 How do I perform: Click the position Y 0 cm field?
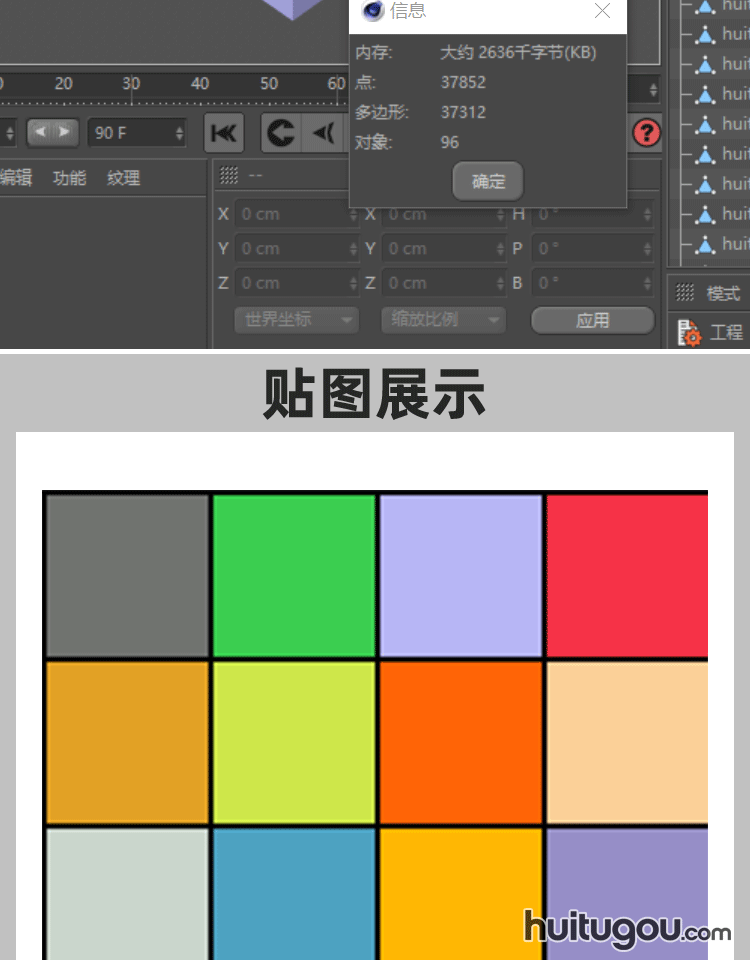coord(296,249)
